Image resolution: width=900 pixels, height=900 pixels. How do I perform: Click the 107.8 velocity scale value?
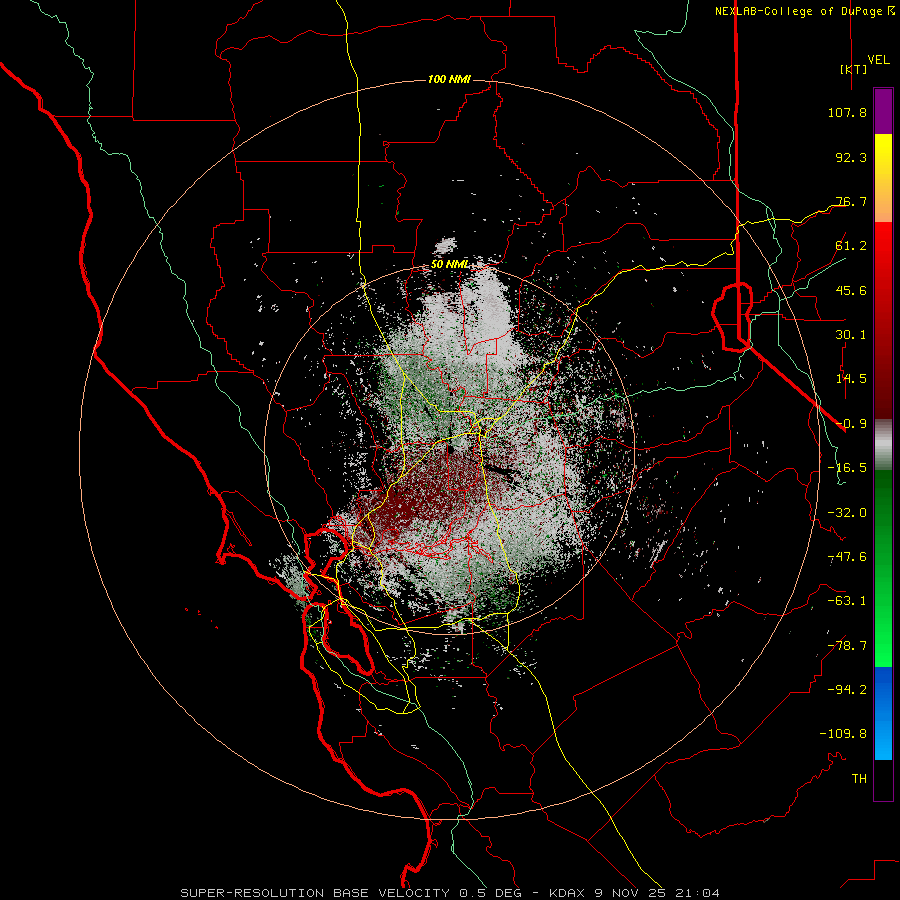(847, 112)
